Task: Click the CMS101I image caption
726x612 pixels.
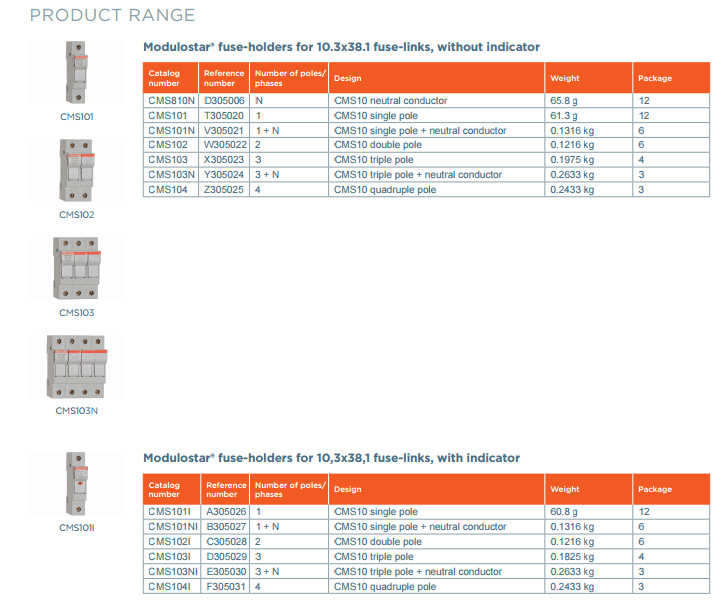Action: point(77,528)
